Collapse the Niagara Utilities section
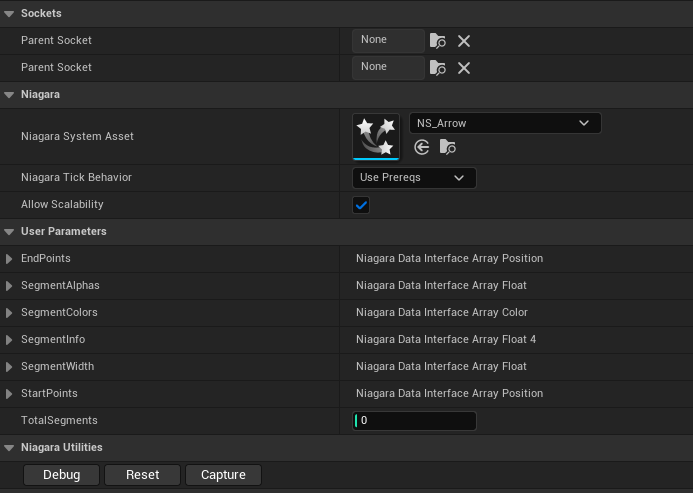This screenshot has width=693, height=493. click(9, 448)
